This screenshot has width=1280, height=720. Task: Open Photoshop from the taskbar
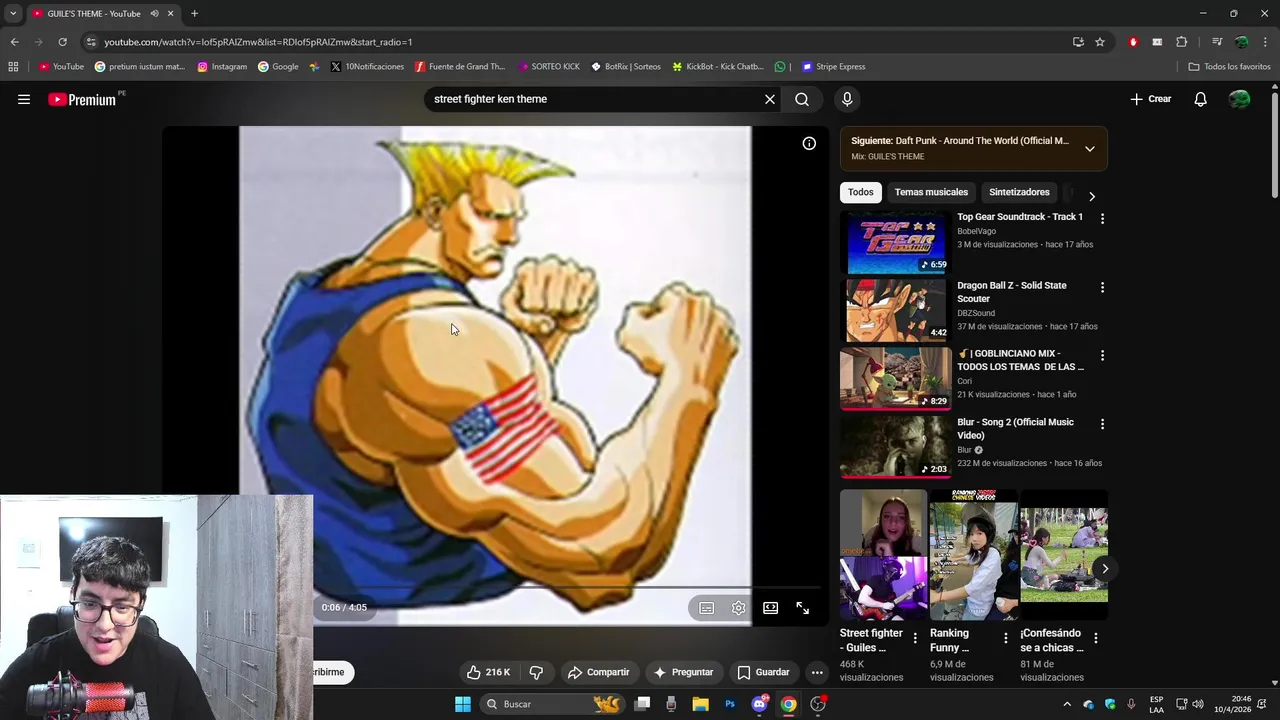(730, 704)
